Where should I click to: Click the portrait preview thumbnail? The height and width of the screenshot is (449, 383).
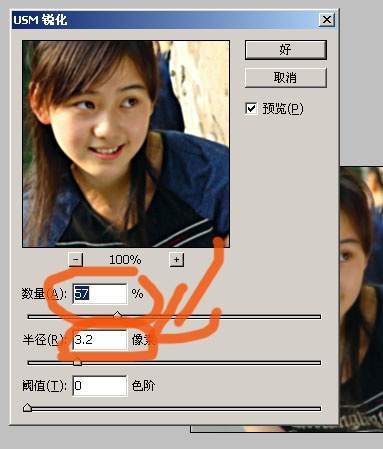126,144
